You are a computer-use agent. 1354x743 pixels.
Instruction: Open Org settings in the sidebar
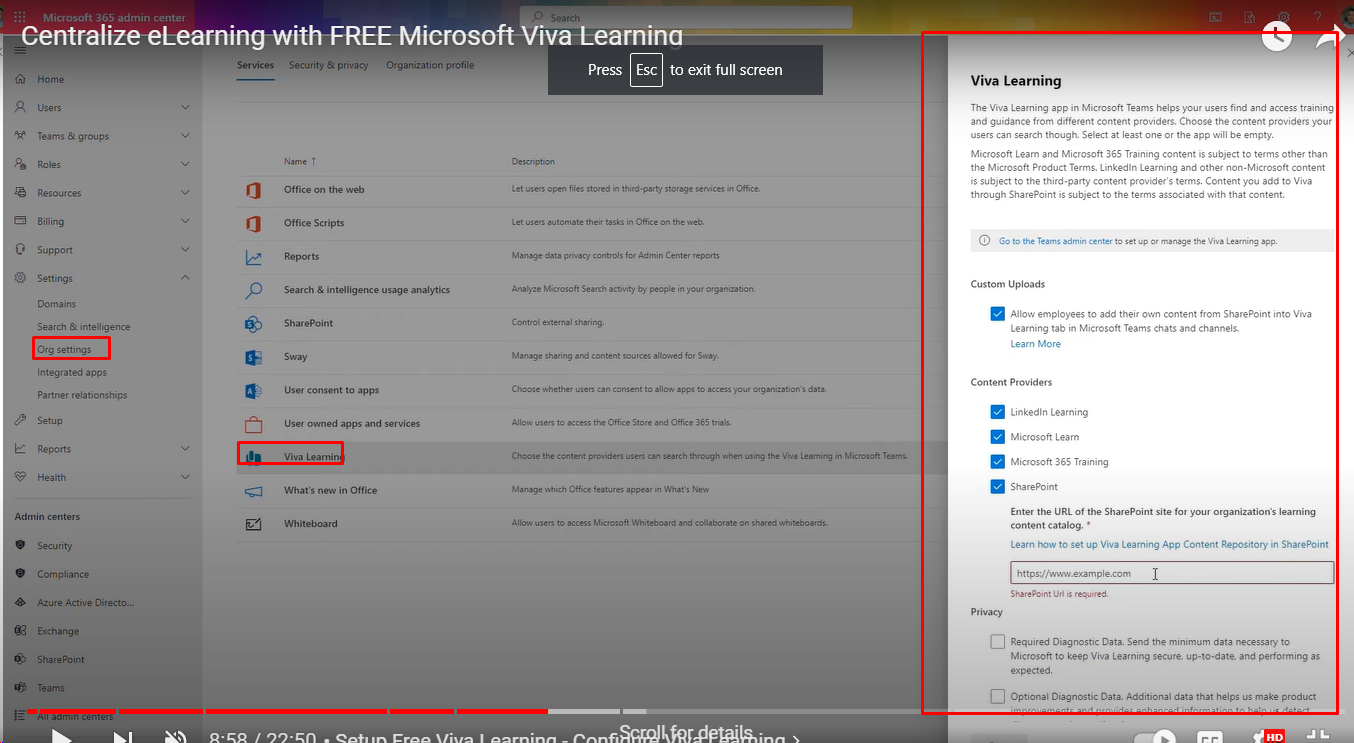pos(64,350)
